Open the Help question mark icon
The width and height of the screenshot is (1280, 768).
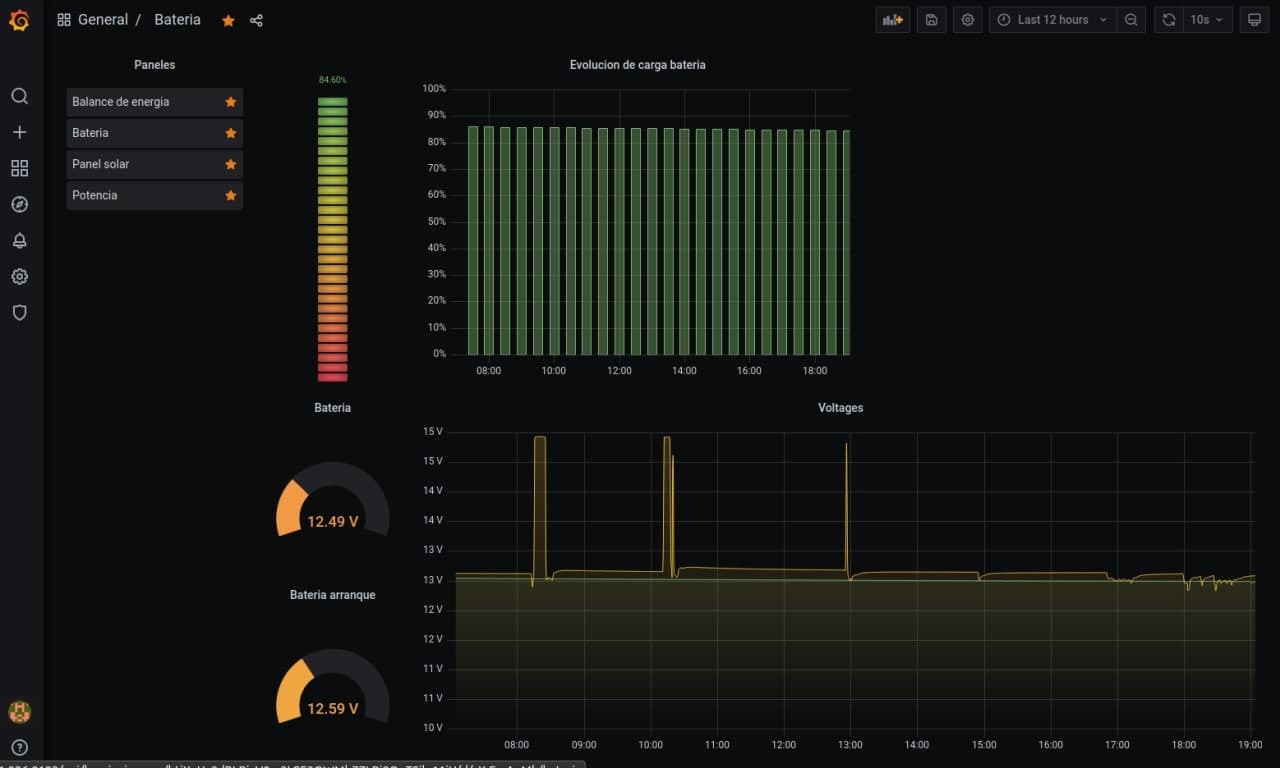(x=19, y=747)
